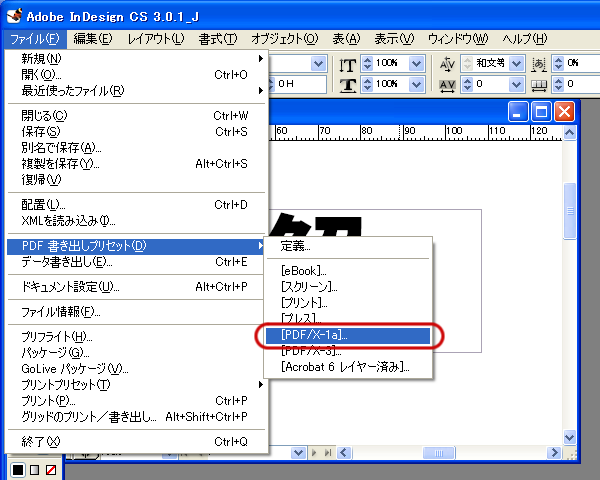Image resolution: width=600 pixels, height=480 pixels.
Task: Select データ書き出し(E)... entry
Action: click(136, 262)
